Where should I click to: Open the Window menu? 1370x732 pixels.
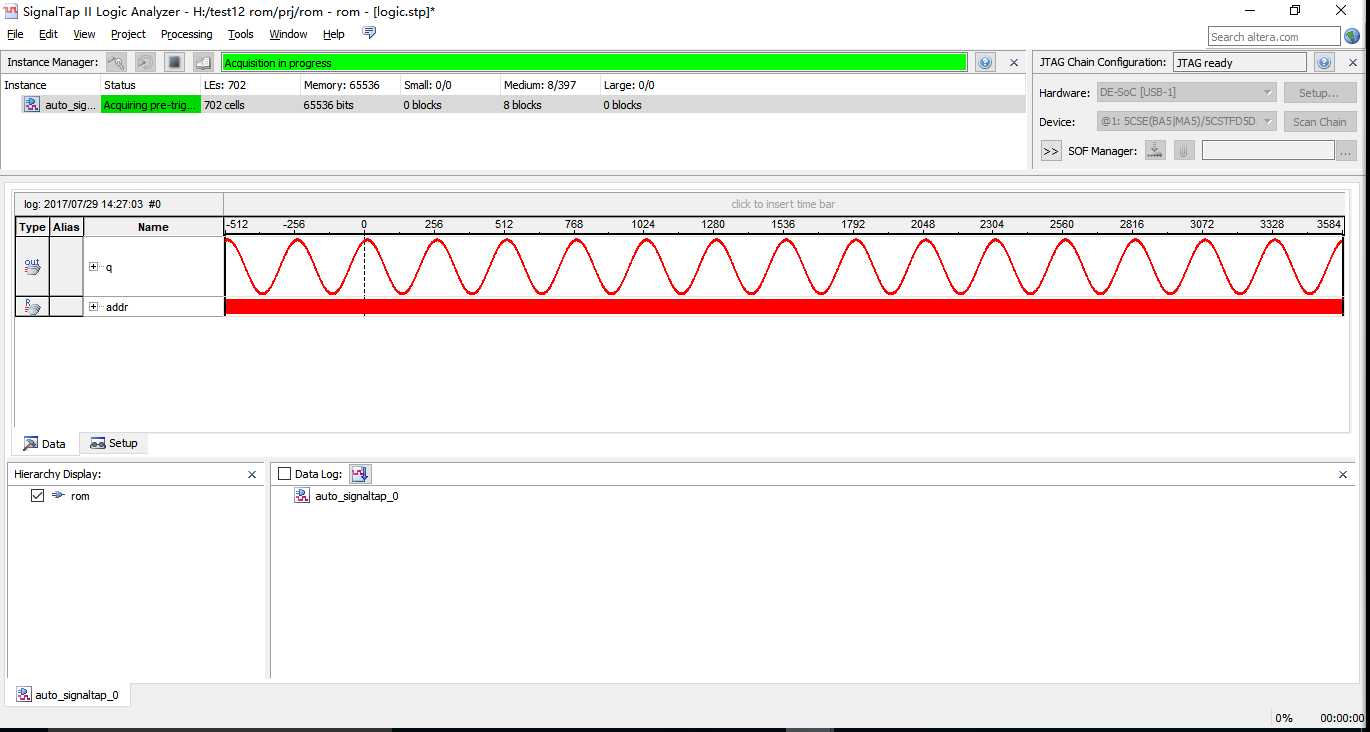pos(288,34)
